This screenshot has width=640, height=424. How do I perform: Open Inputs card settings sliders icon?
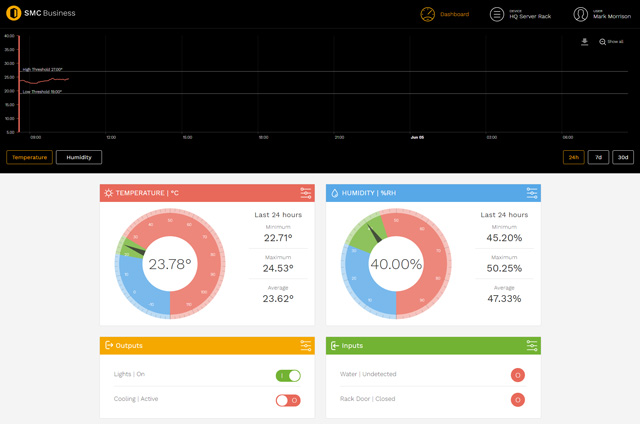point(532,346)
